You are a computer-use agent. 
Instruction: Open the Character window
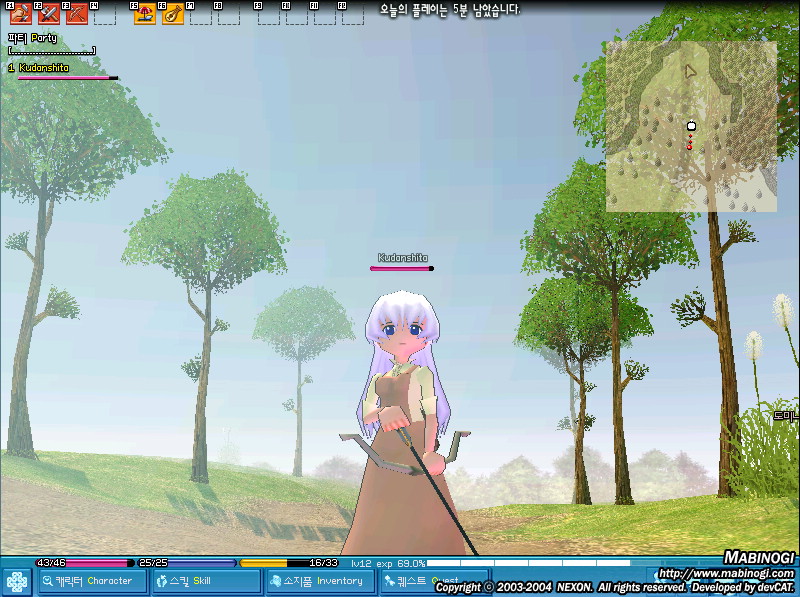click(93, 581)
